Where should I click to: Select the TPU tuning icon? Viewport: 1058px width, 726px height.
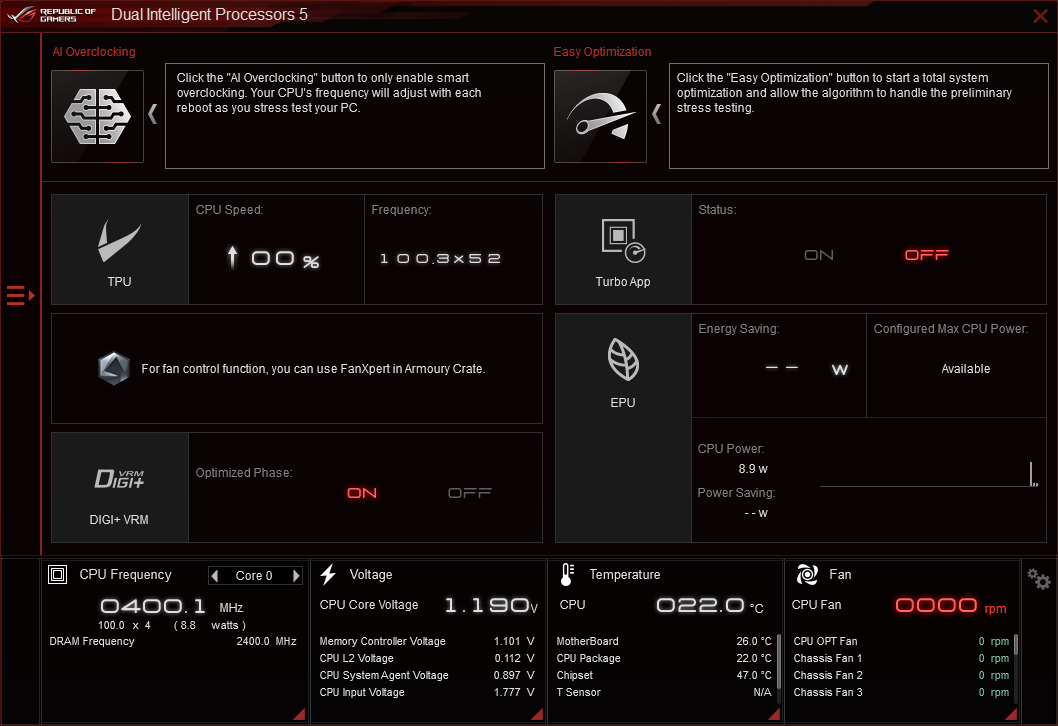[119, 243]
